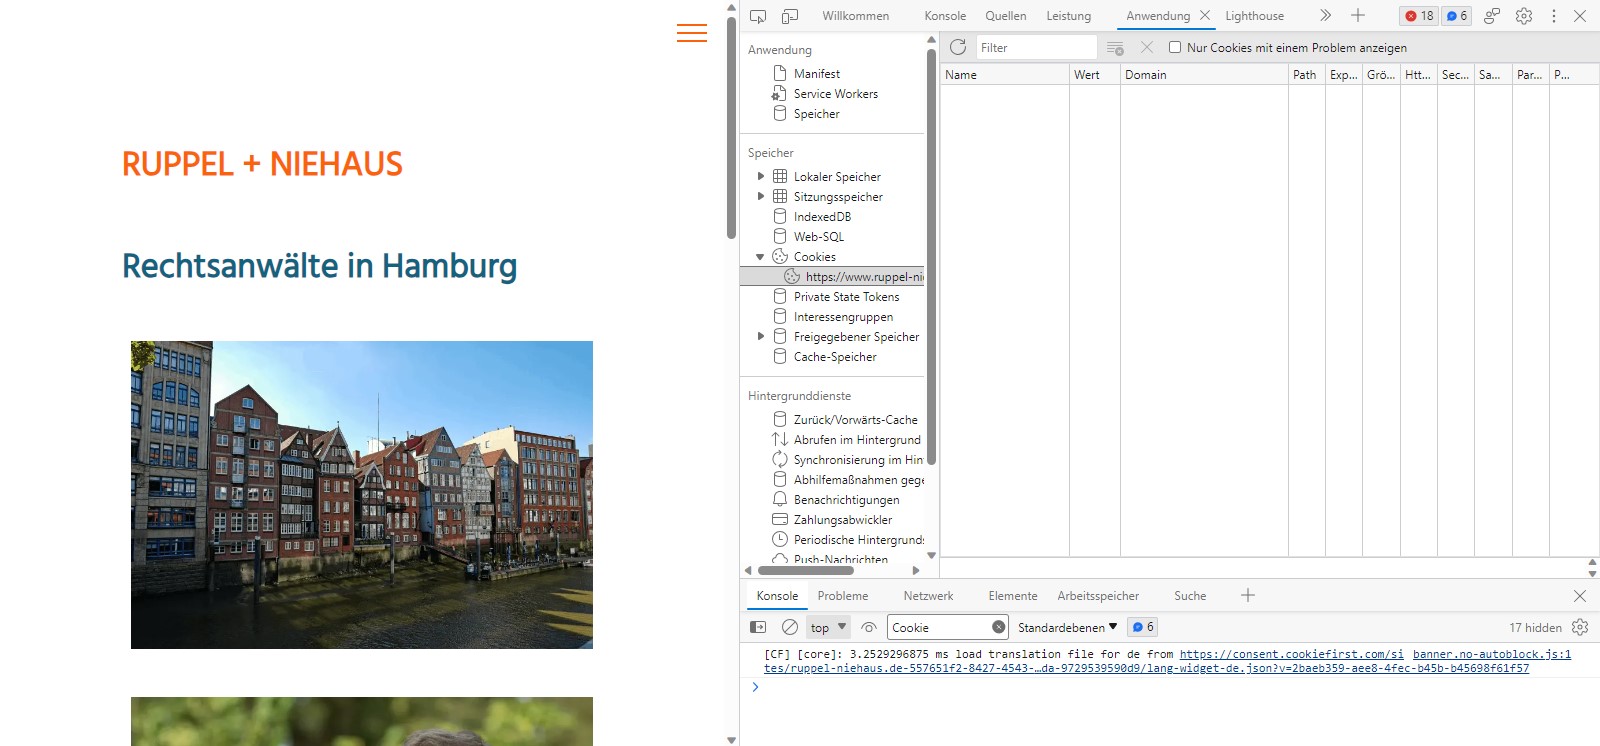
Task: Toggle device emulation icon in DevTools
Action: click(790, 16)
